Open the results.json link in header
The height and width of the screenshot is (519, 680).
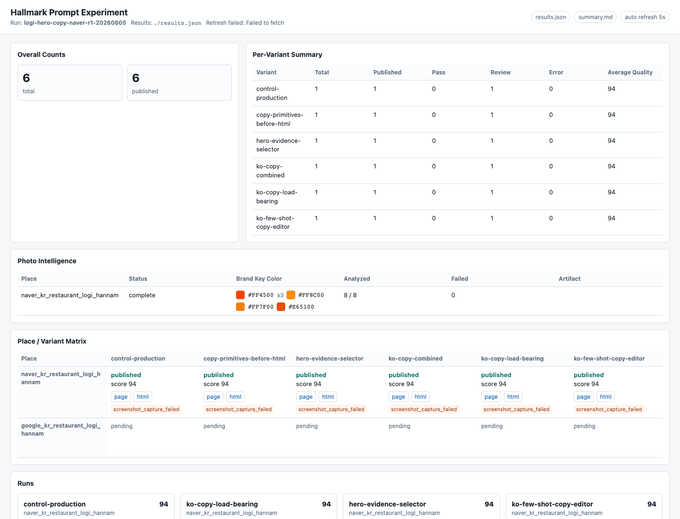click(550, 17)
